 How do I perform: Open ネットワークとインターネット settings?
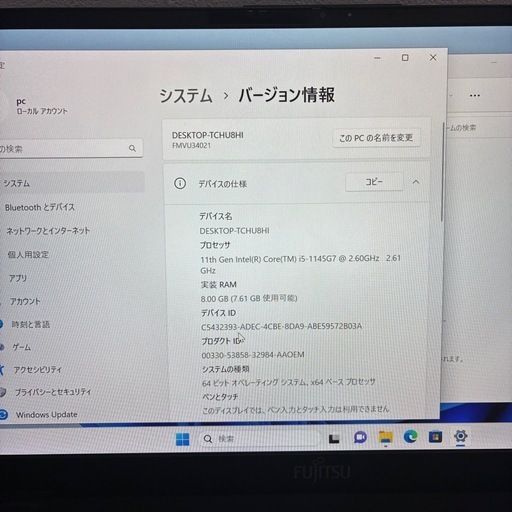[48, 231]
